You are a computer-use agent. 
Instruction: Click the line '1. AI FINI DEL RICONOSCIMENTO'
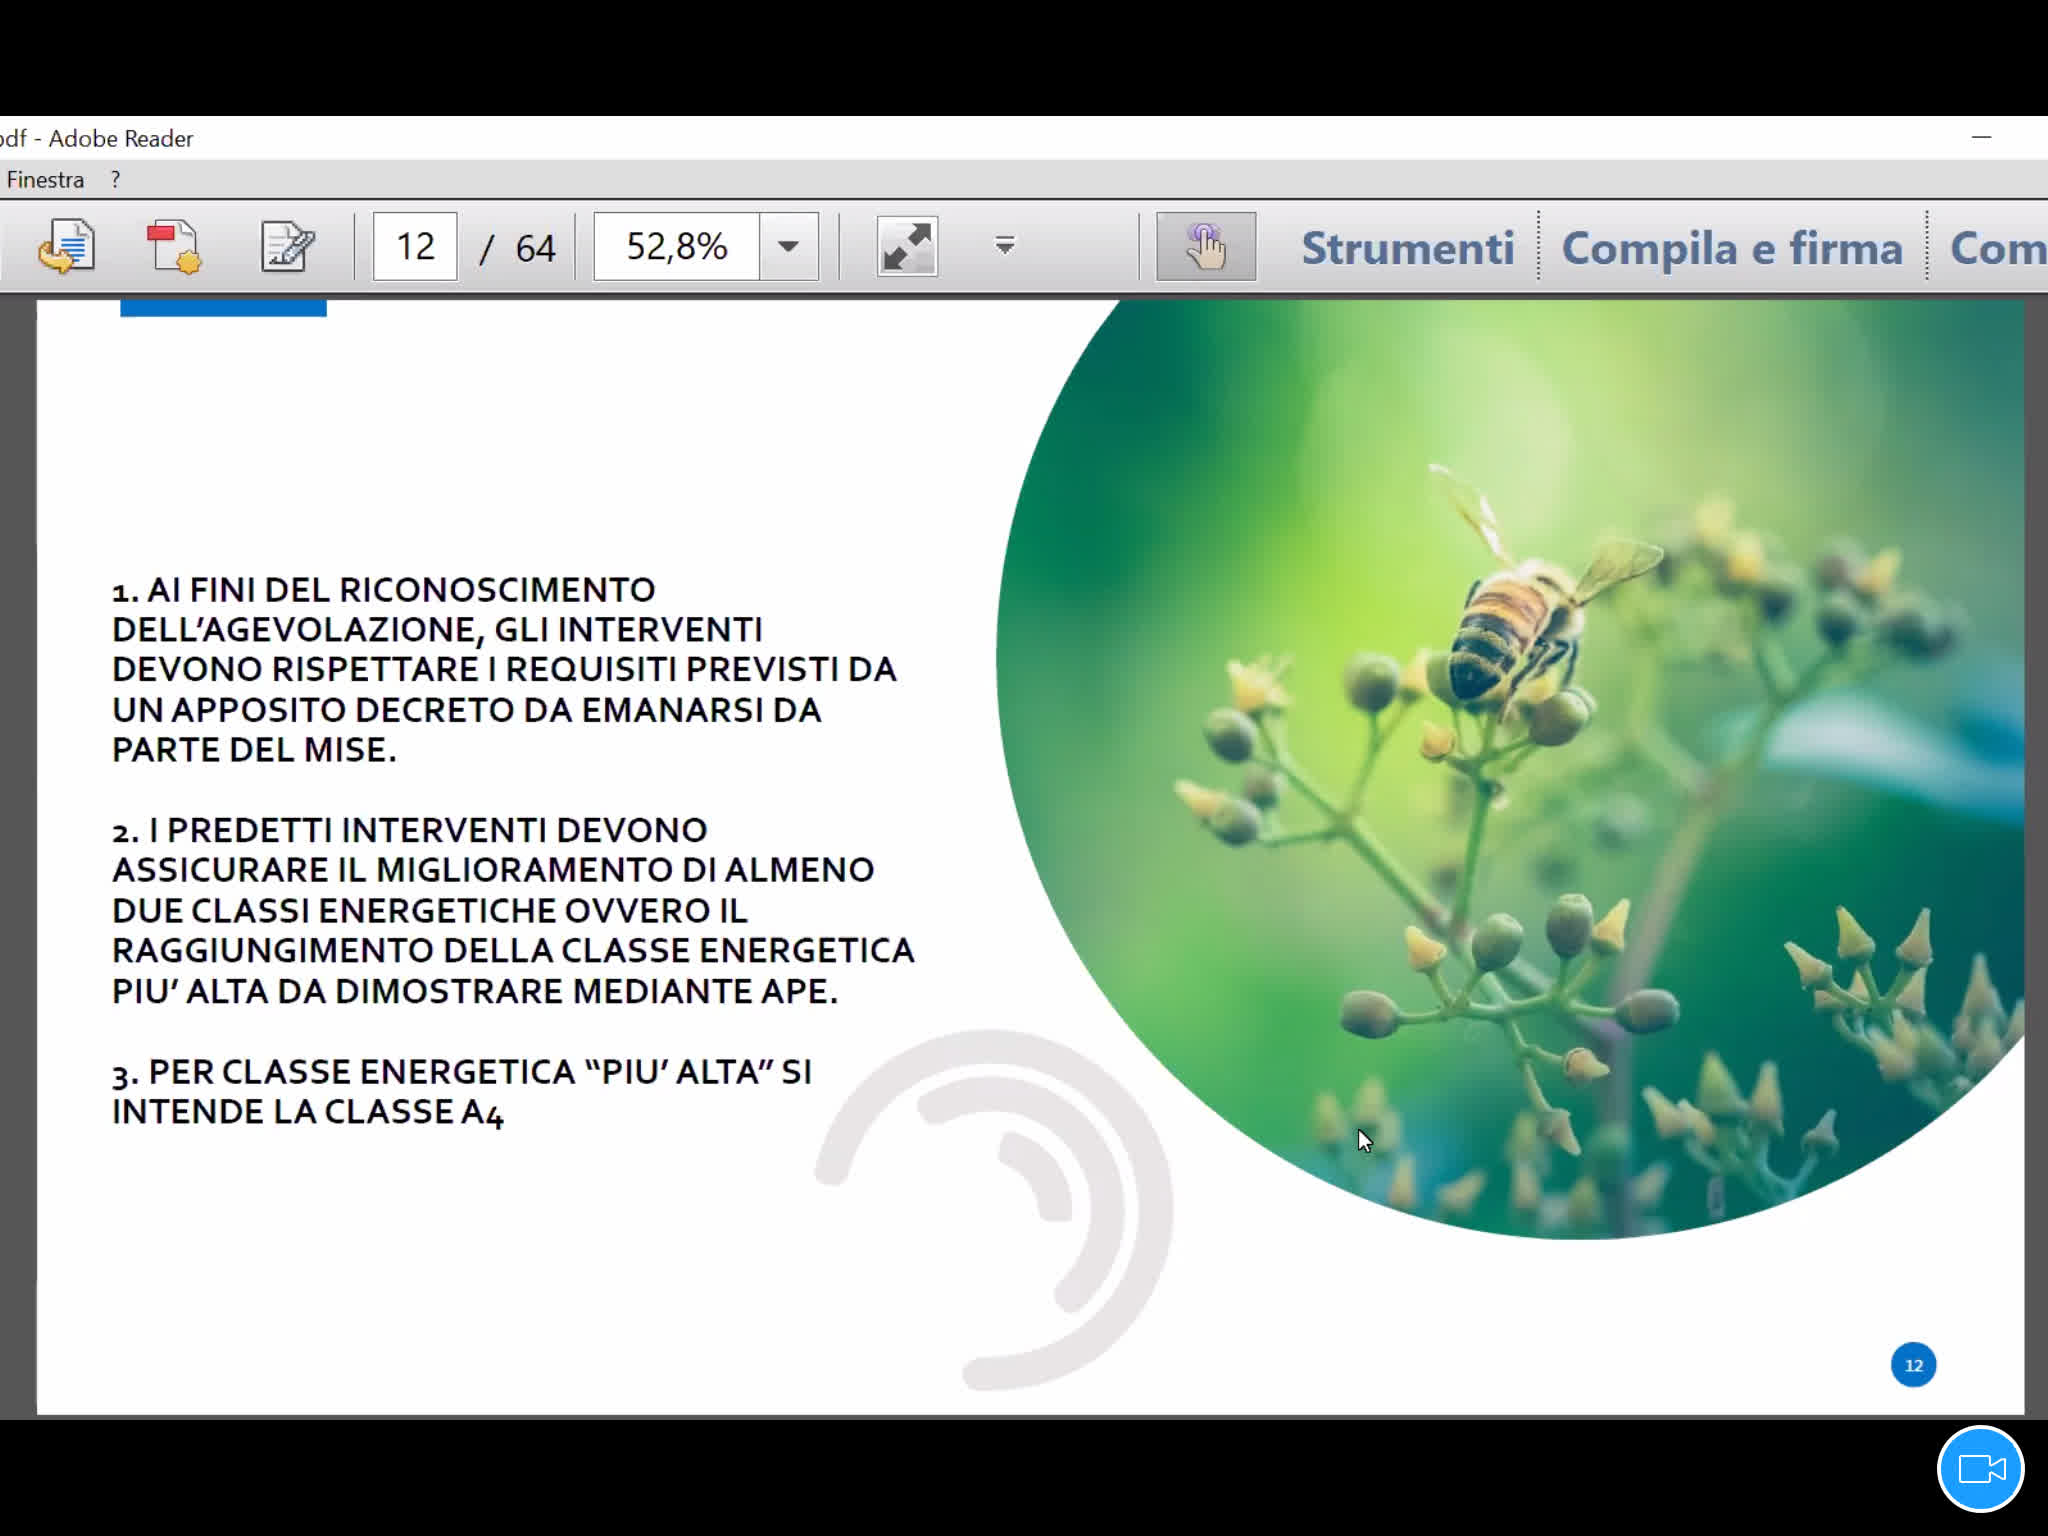[x=383, y=590]
